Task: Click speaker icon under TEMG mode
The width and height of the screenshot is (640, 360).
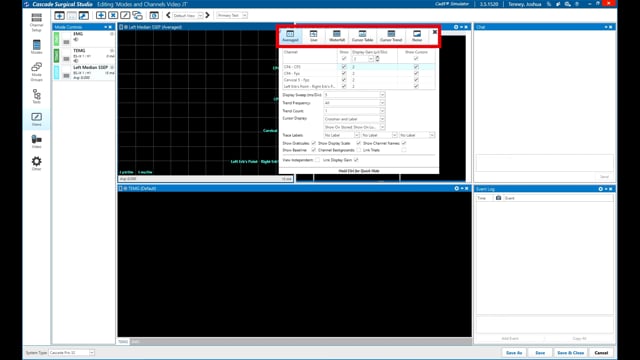Action: (x=76, y=61)
